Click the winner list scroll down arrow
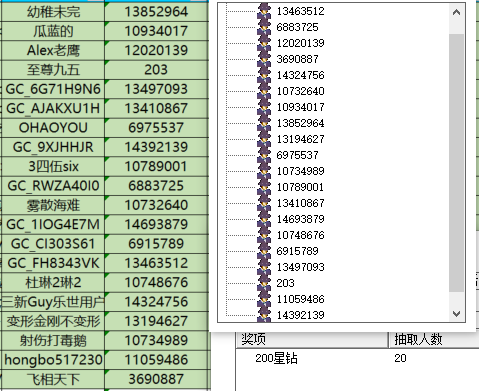Viewport: 479px width, 391px height. point(456,314)
